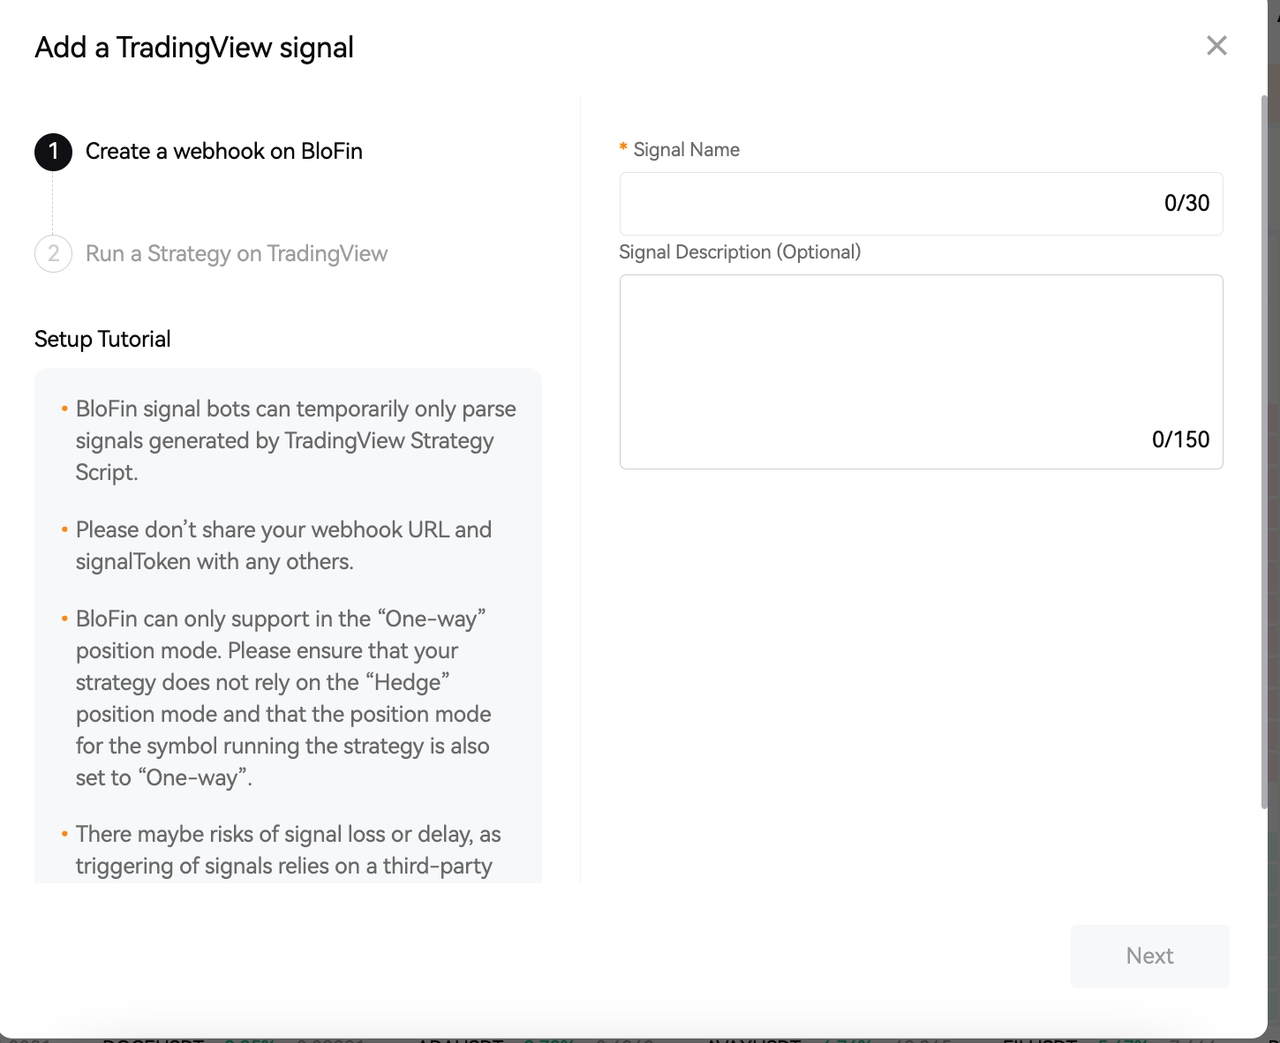Click the orange required asterisk beside Signal Name
Screen dimensions: 1280x1043
point(623,149)
